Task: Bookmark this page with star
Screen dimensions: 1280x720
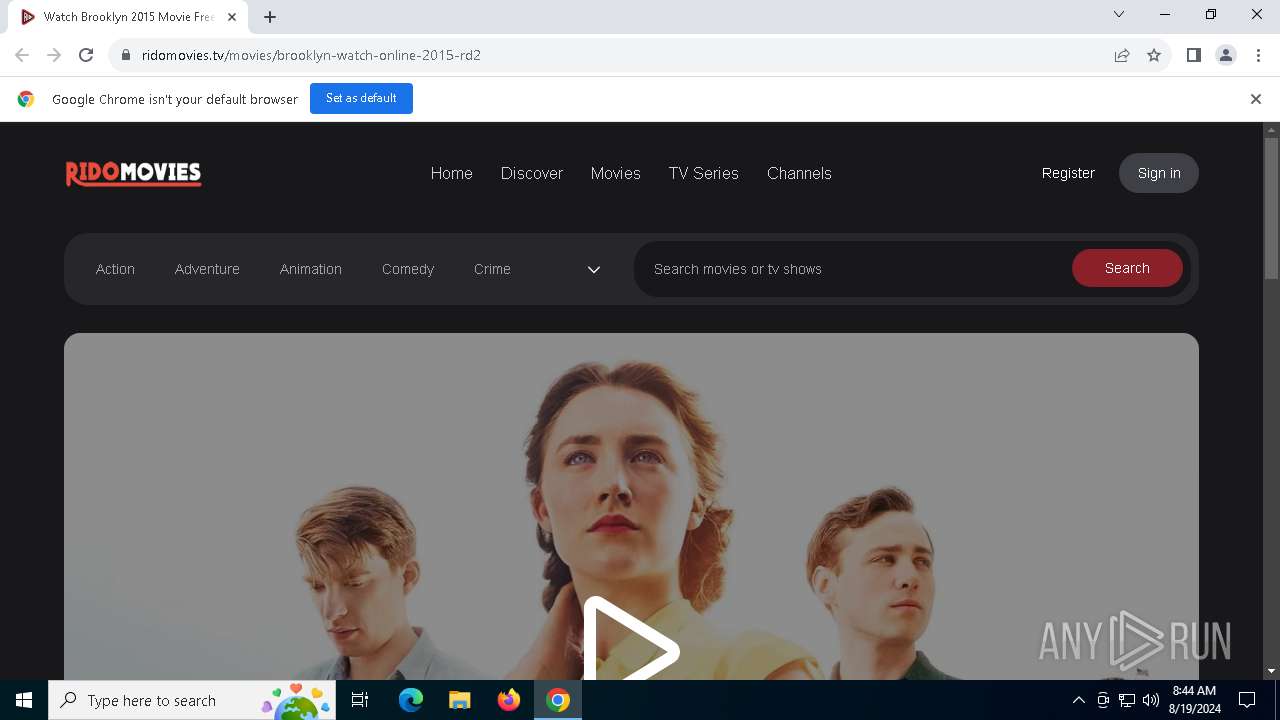Action: pos(1154,55)
